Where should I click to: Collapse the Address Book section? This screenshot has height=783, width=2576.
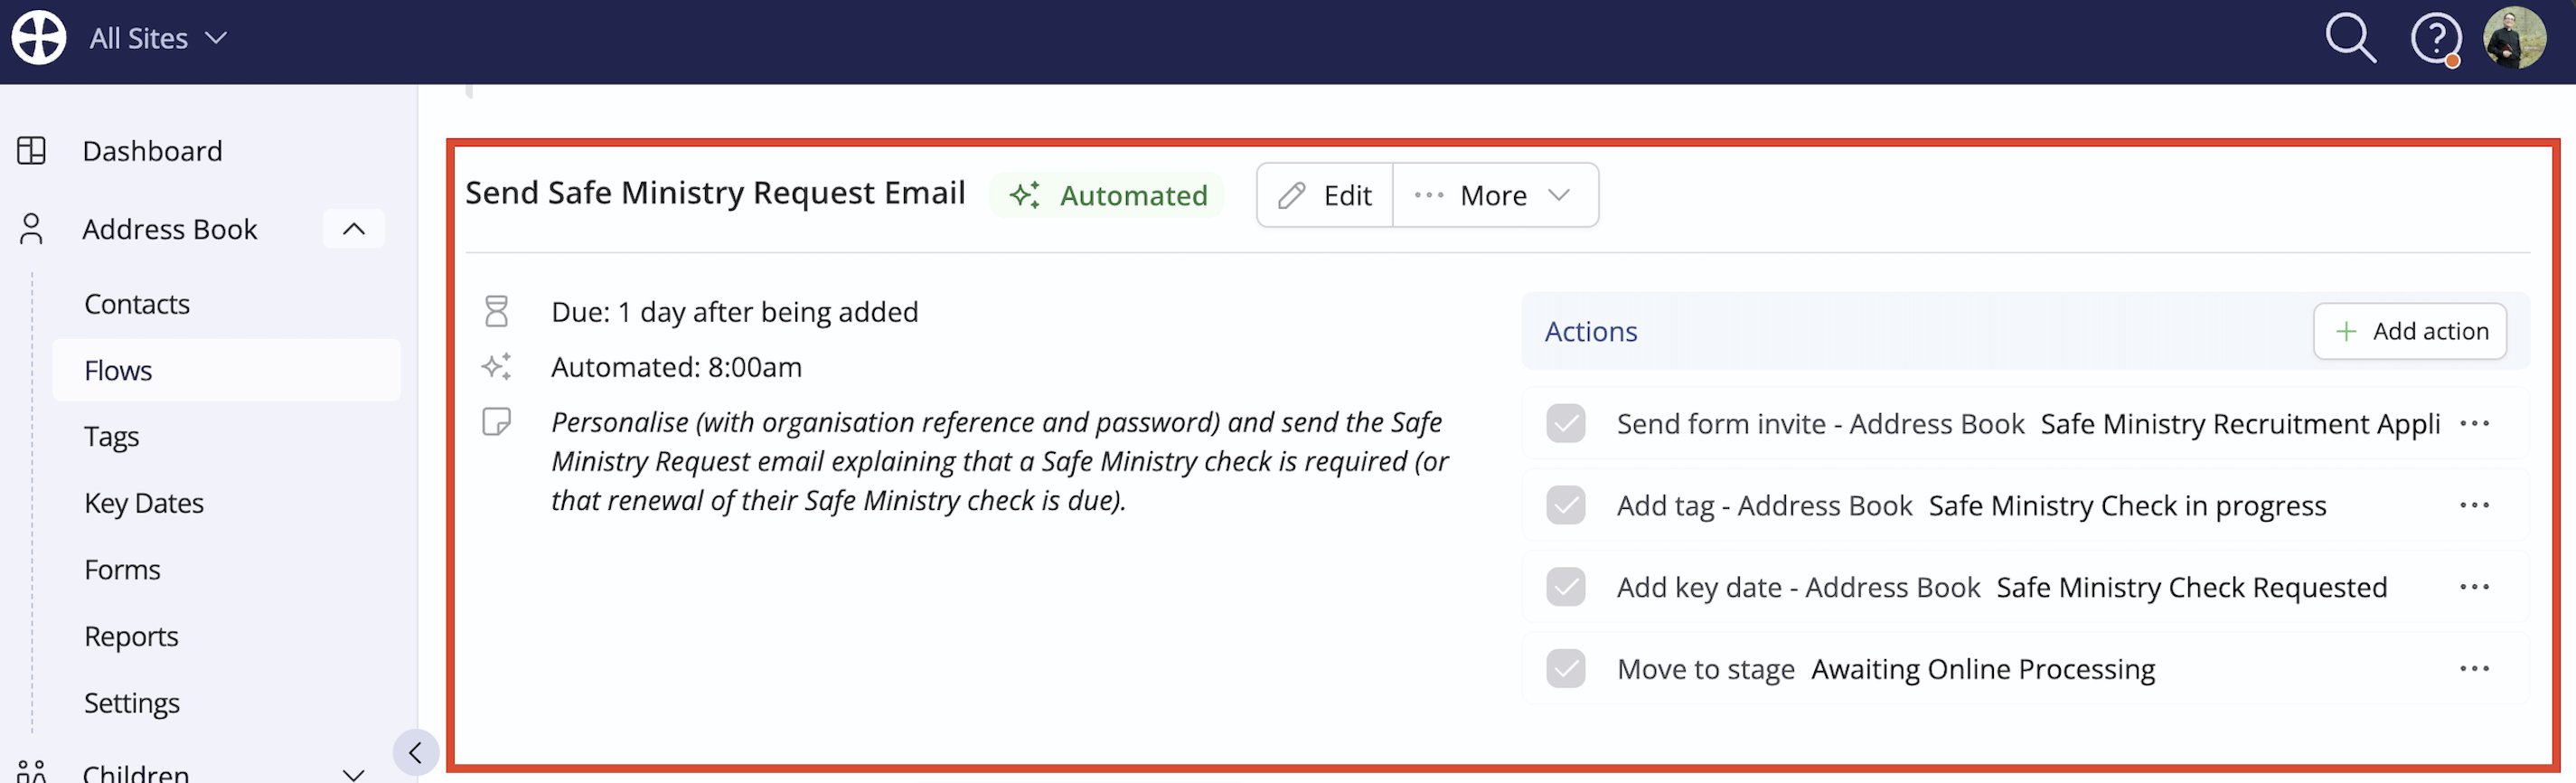coord(353,229)
